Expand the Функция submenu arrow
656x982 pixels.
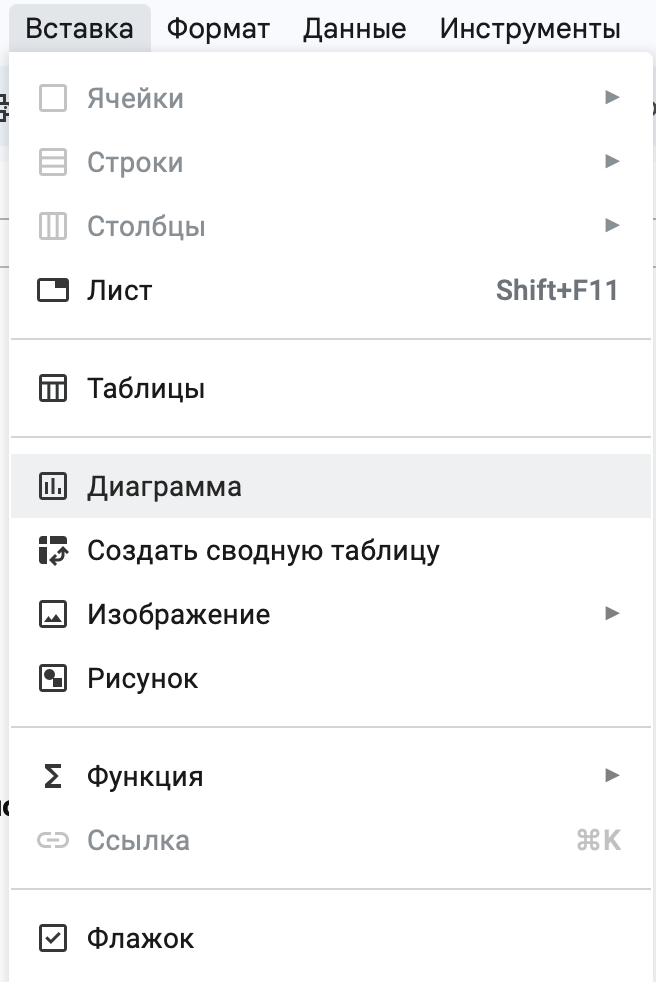[x=613, y=776]
